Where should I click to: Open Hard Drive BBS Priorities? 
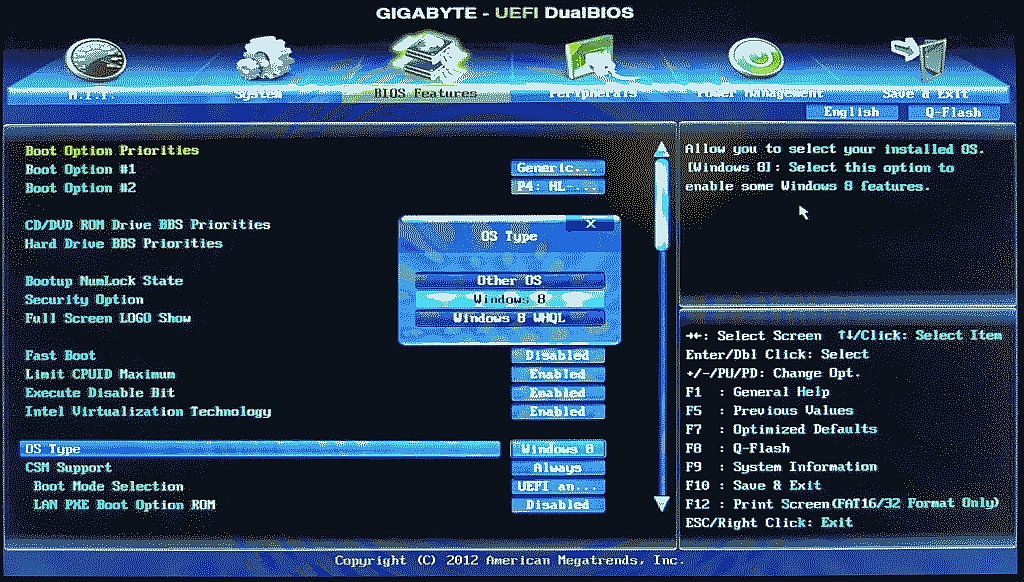pyautogui.click(x=123, y=244)
